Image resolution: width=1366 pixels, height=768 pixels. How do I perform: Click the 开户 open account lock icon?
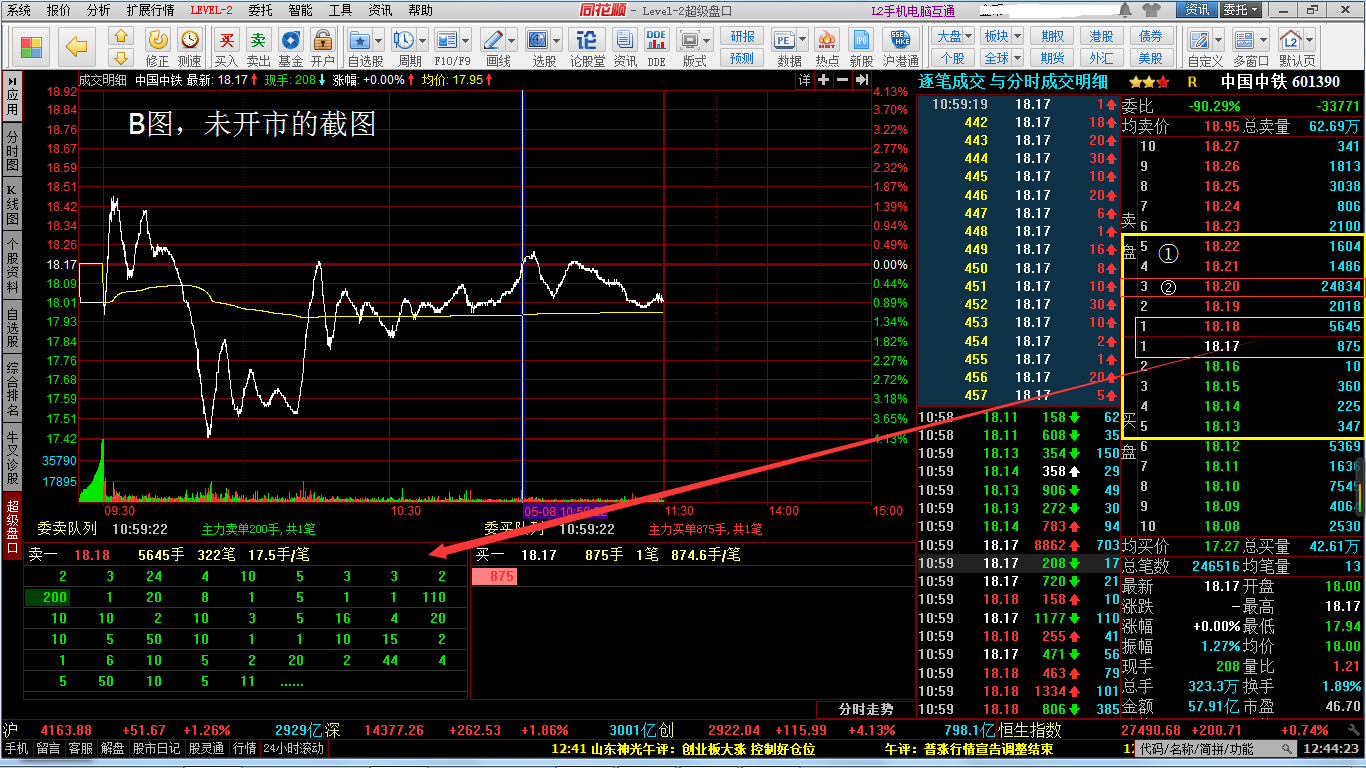click(x=322, y=40)
